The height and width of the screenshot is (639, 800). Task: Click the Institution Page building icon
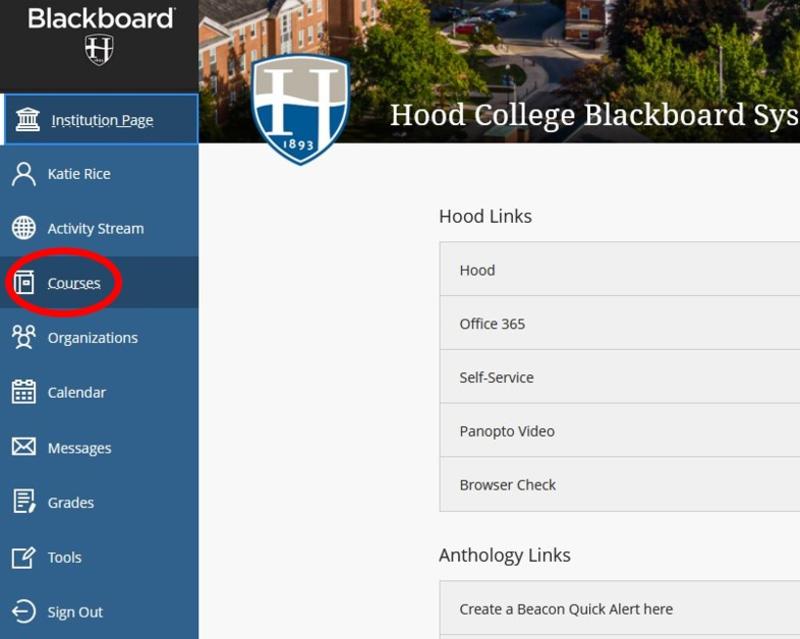tap(27, 120)
